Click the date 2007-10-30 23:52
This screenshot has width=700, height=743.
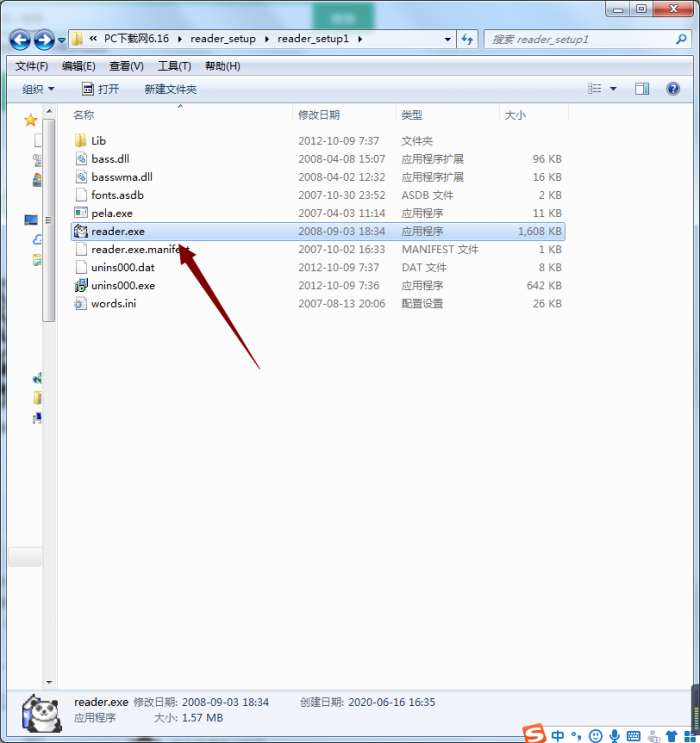click(341, 195)
